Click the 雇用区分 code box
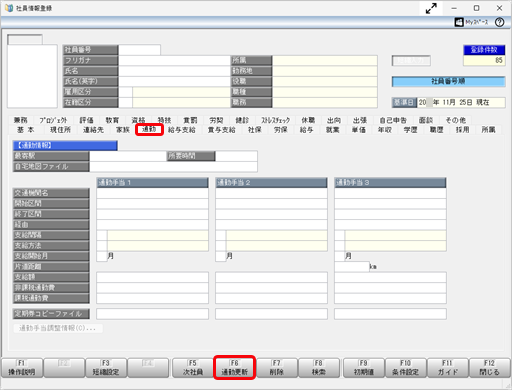The height and width of the screenshot is (390, 512). [126, 92]
